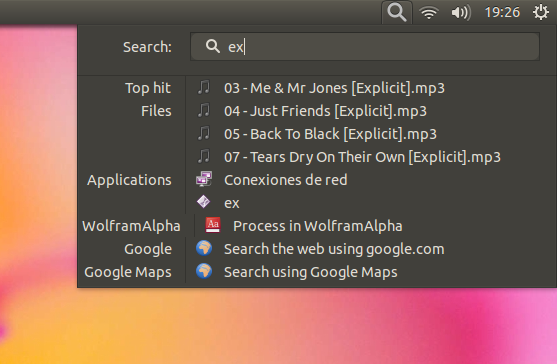557x364 pixels.
Task: Click music note icon for Me & Mr Jones
Action: coord(204,87)
